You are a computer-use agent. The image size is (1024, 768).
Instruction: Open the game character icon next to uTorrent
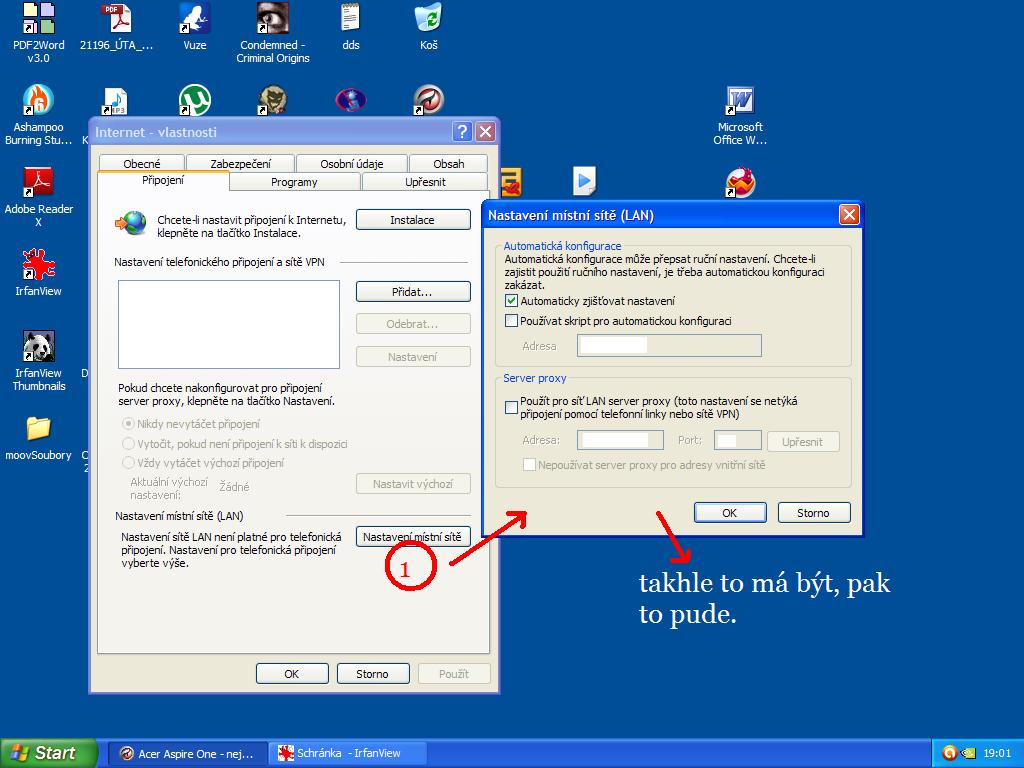click(x=272, y=100)
